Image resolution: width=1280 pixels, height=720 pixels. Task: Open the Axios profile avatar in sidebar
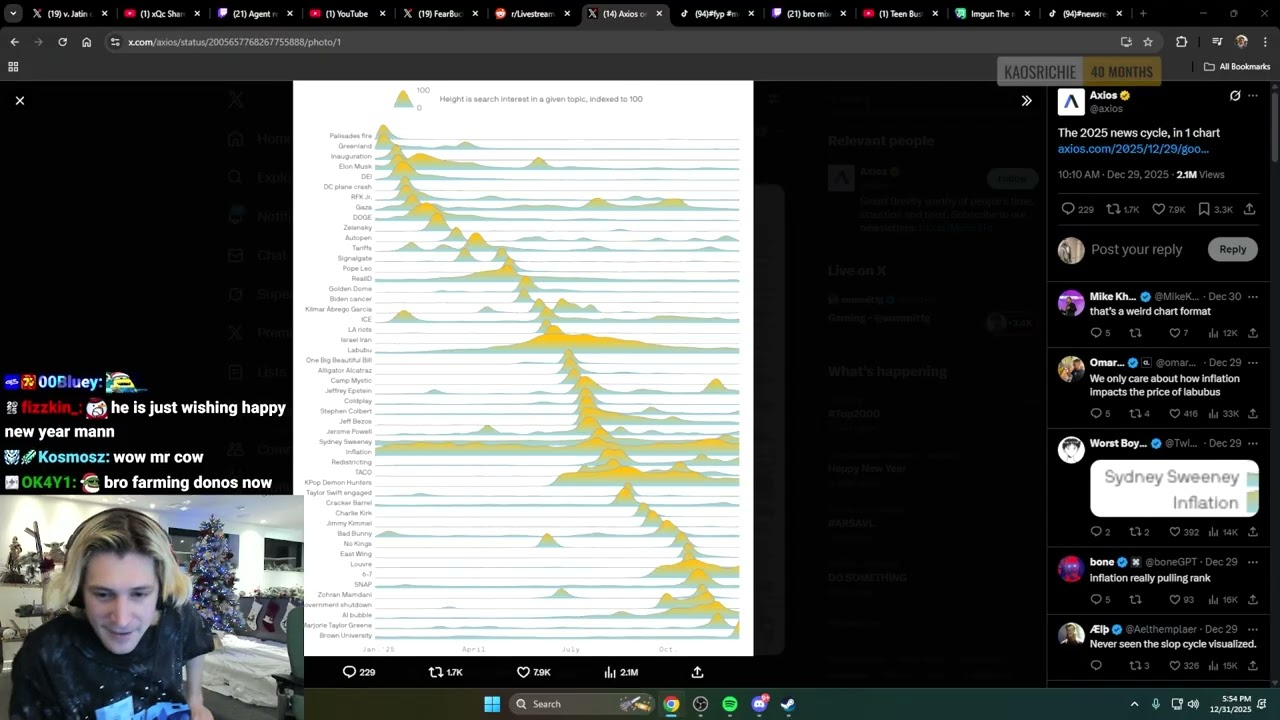(x=1071, y=102)
